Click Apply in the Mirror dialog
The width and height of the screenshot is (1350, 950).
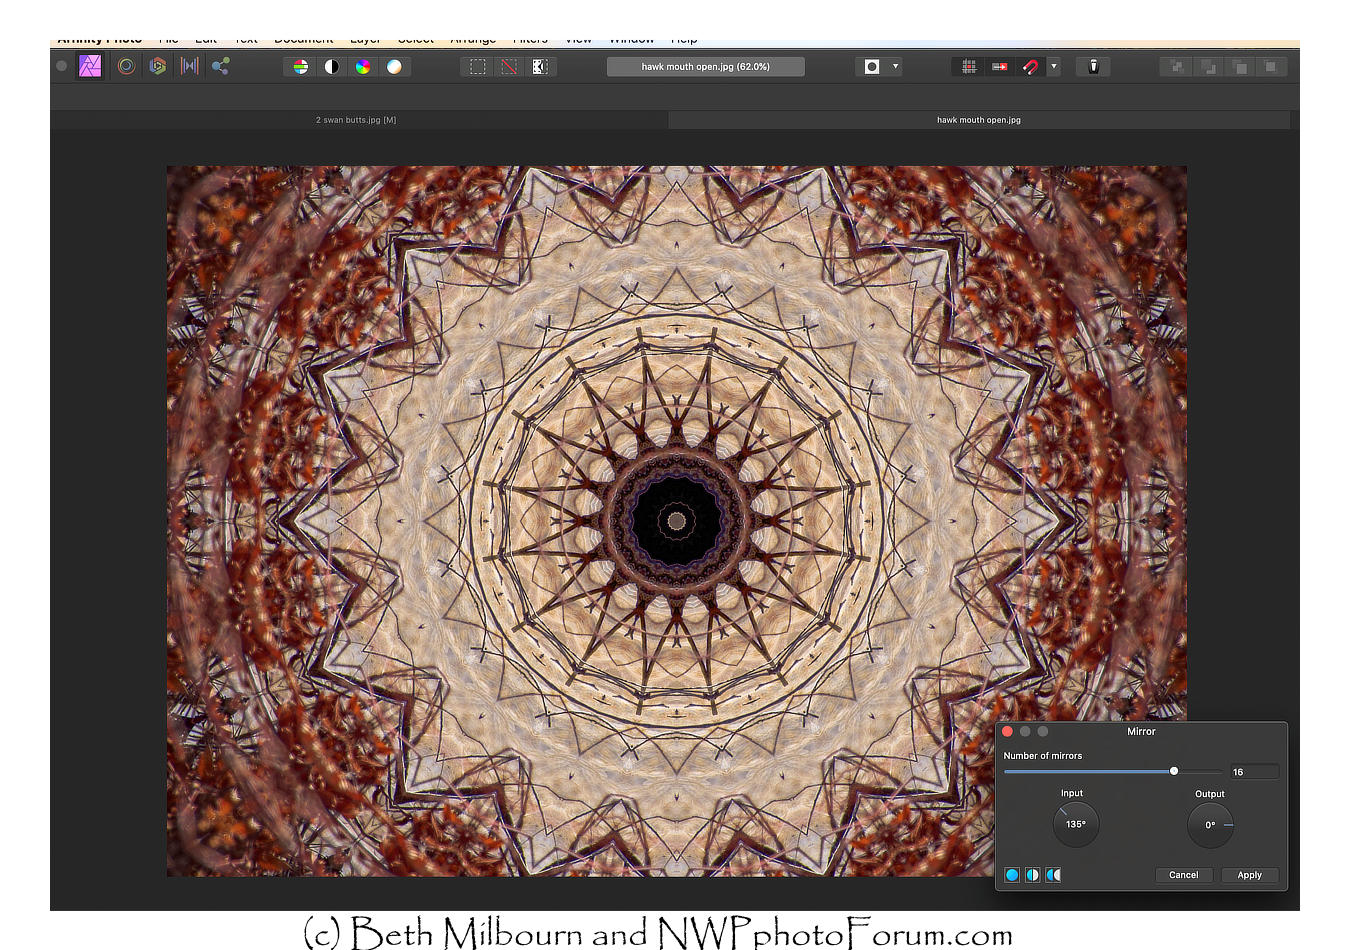coord(1249,875)
